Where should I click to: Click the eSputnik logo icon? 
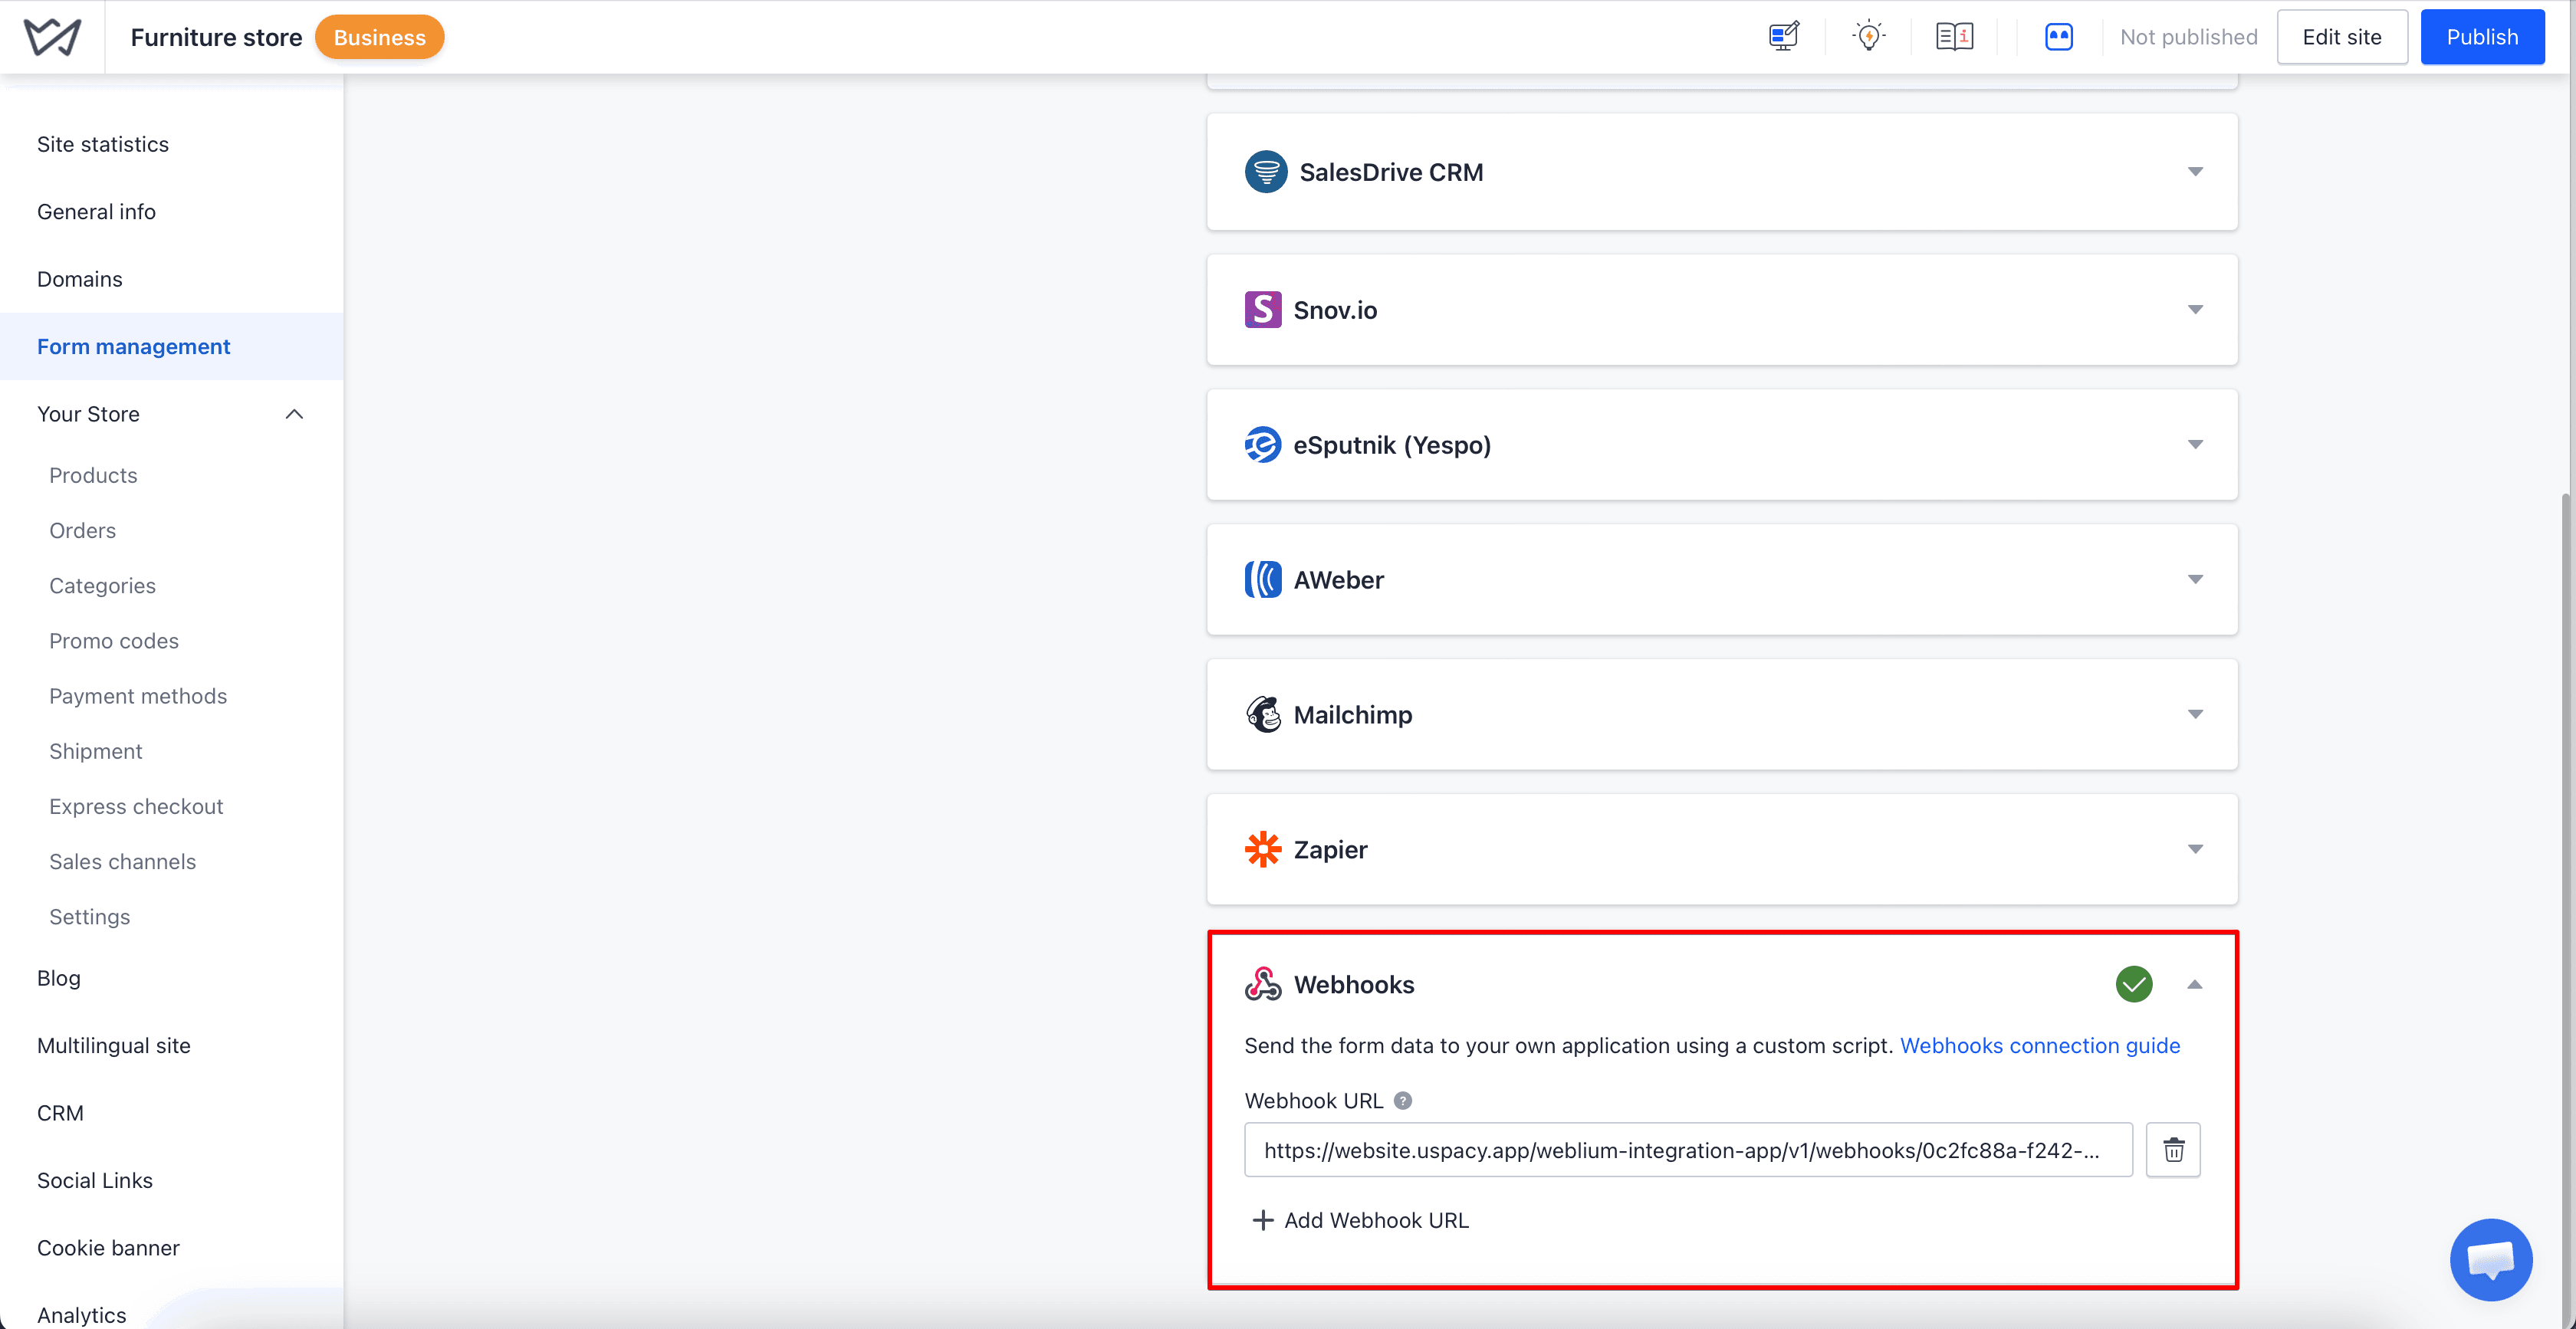coord(1263,445)
